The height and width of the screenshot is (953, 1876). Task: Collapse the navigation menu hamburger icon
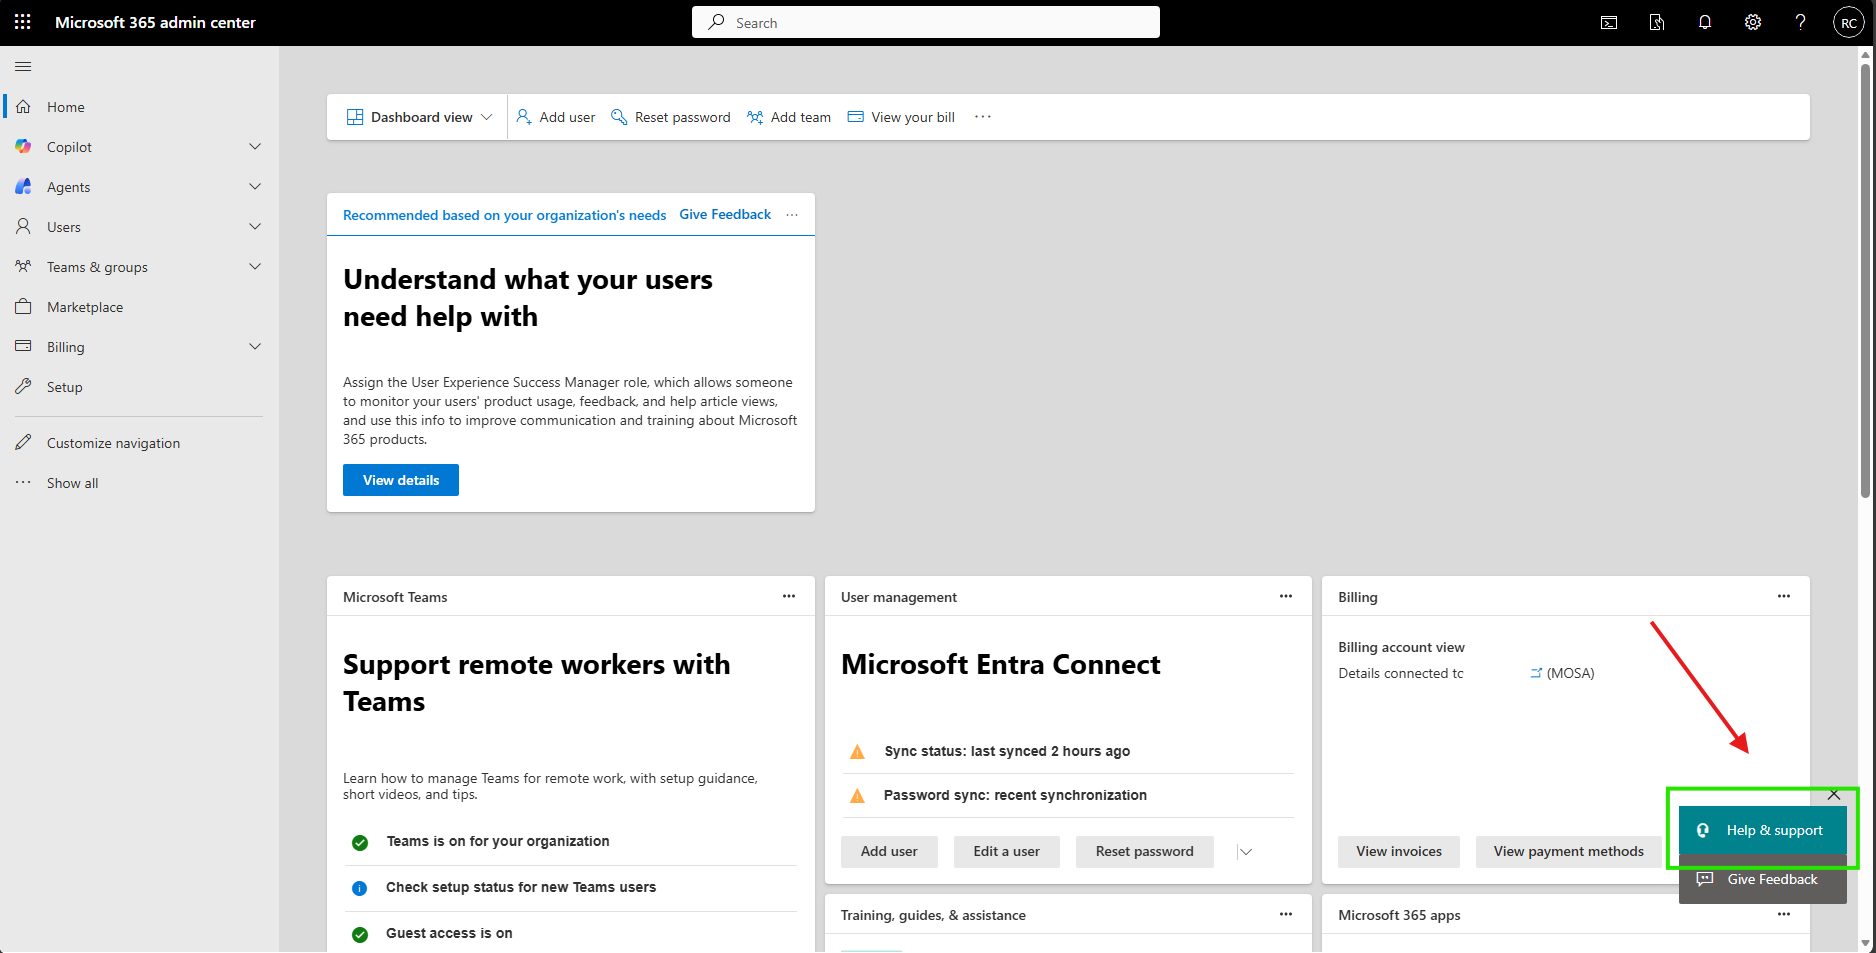click(23, 67)
